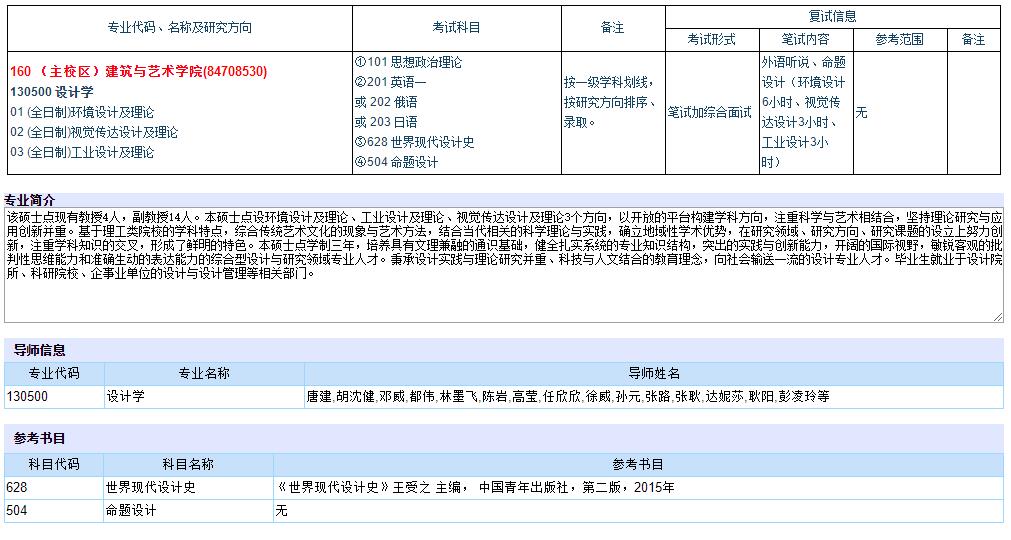The height and width of the screenshot is (540, 1011).
Task: Click the 导师信息 section header
Action: [40, 350]
